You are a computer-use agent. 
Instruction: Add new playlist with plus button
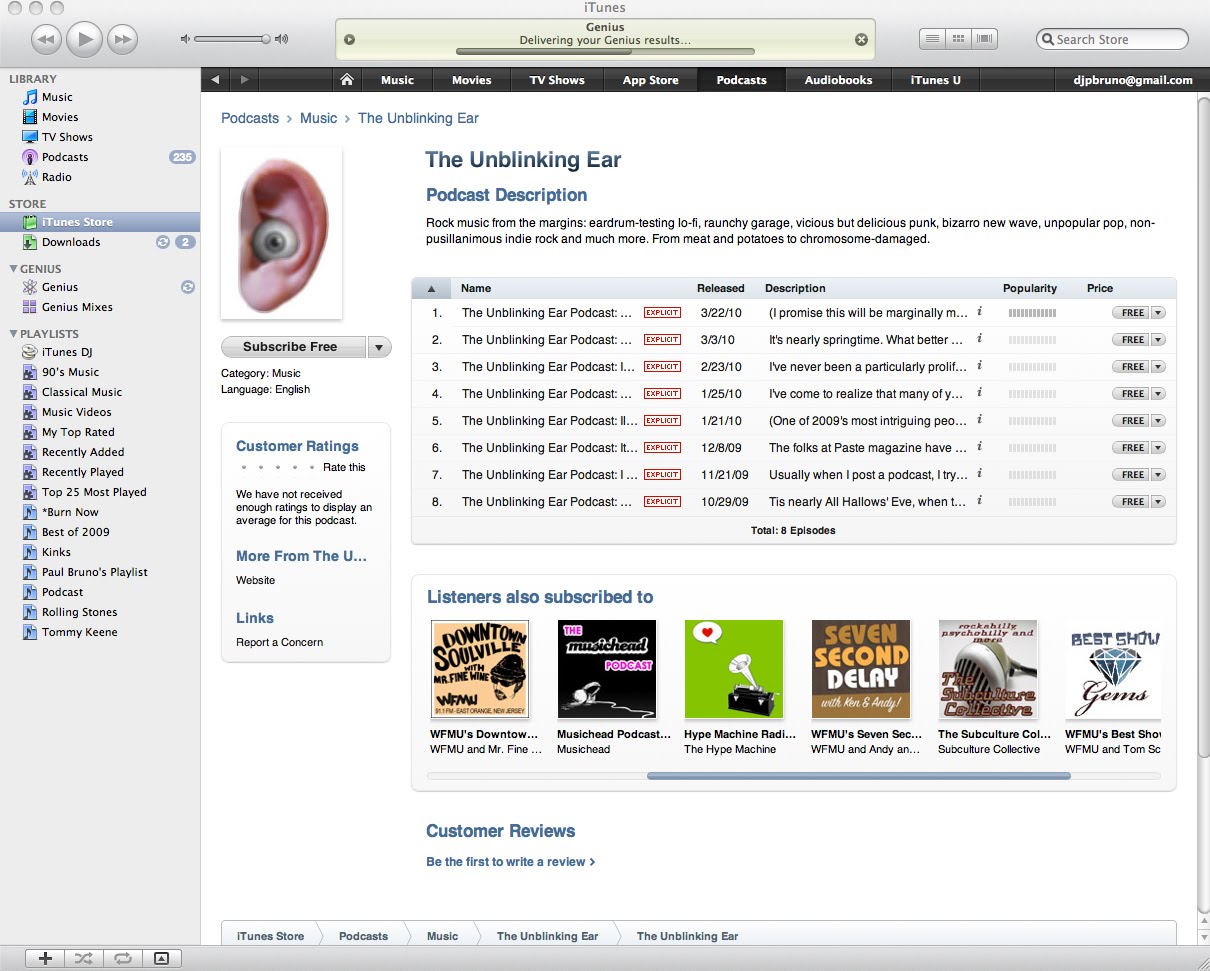click(45, 958)
